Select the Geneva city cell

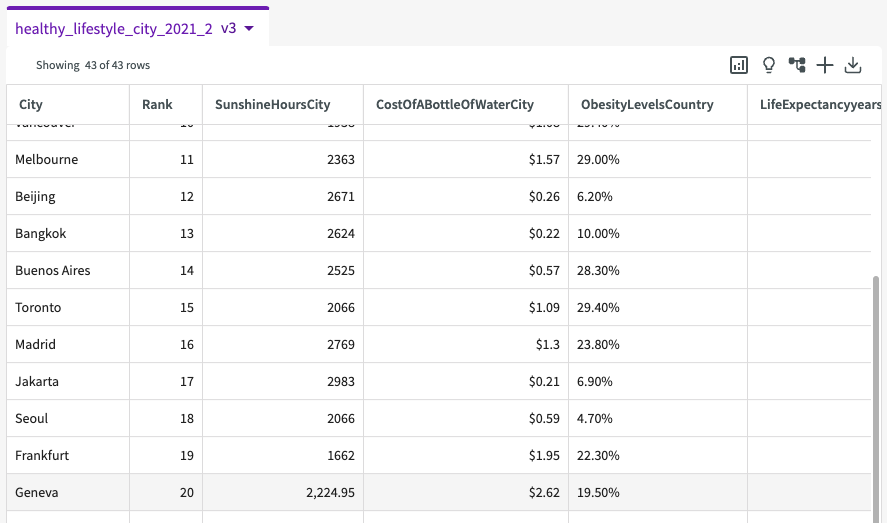[68, 492]
